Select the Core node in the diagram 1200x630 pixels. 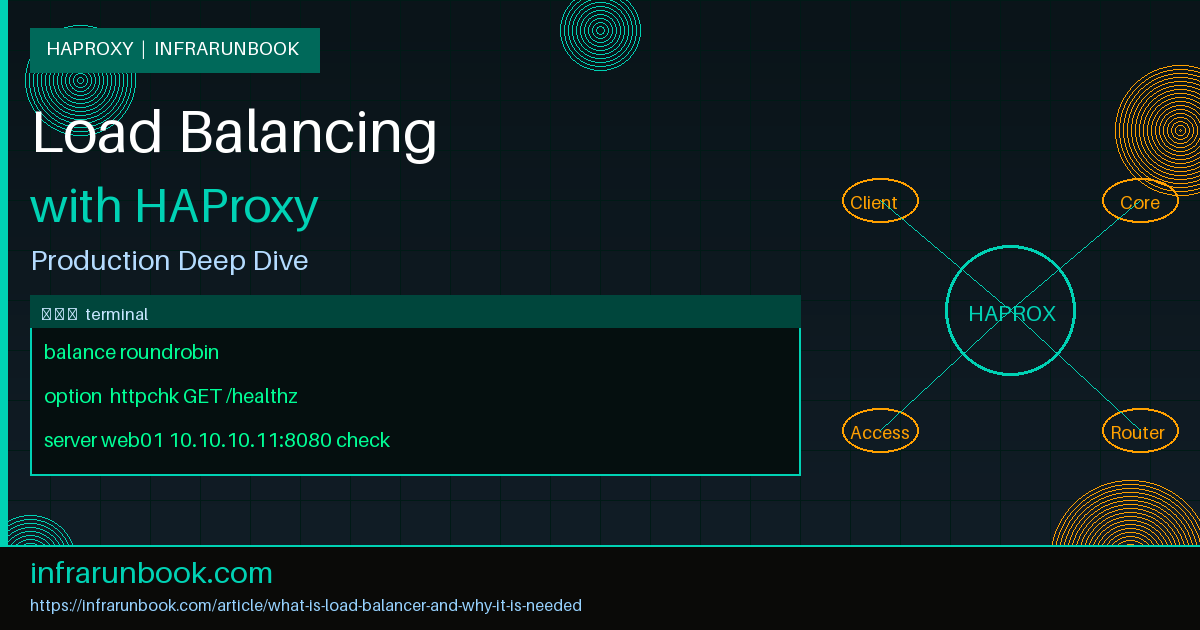point(1140,201)
